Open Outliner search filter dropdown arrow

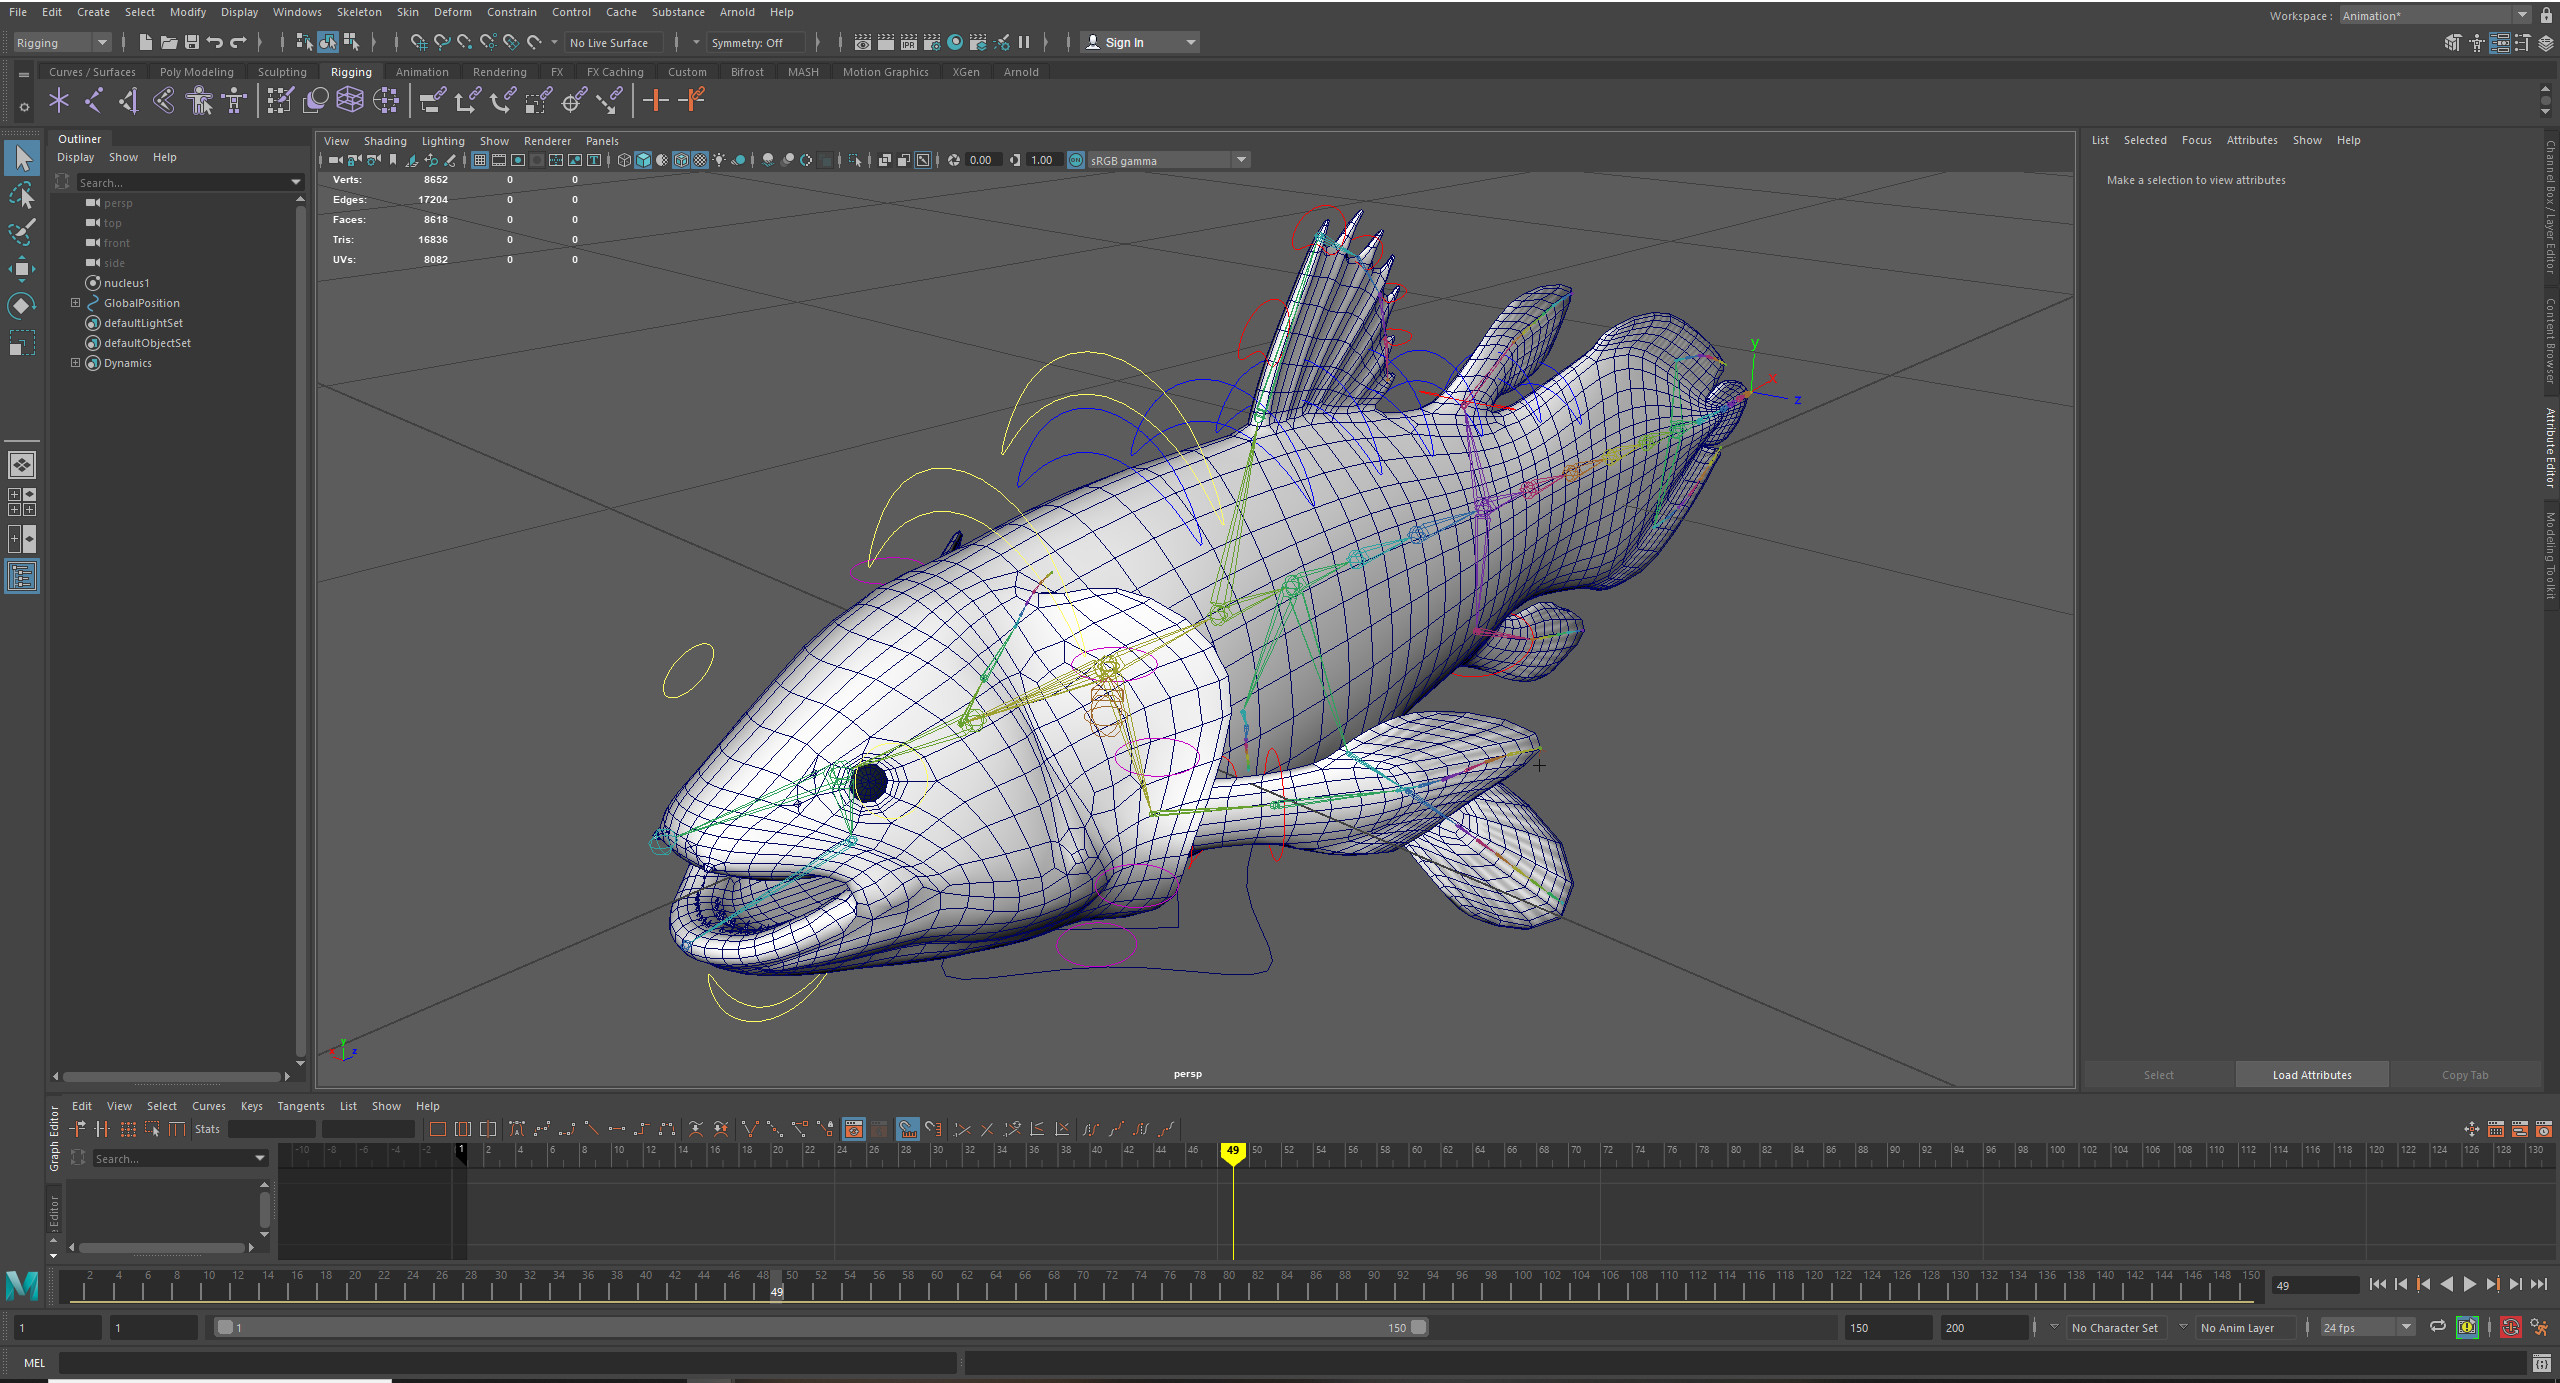click(x=295, y=182)
